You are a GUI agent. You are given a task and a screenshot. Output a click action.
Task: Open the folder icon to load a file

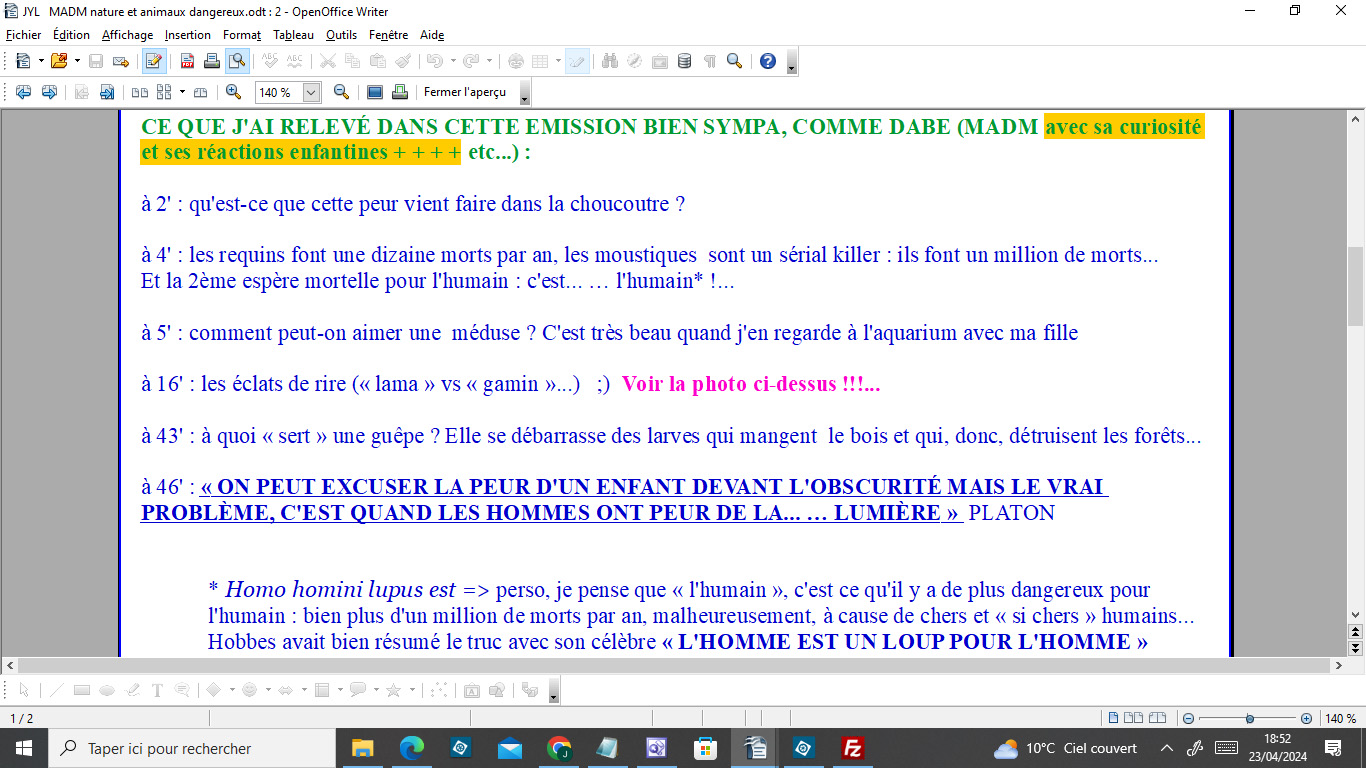(60, 61)
